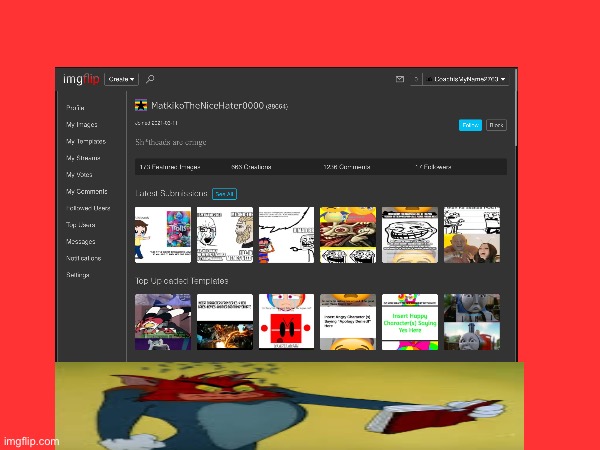
Task: Open the Trolls movie submission thumbnail
Action: 163,235
